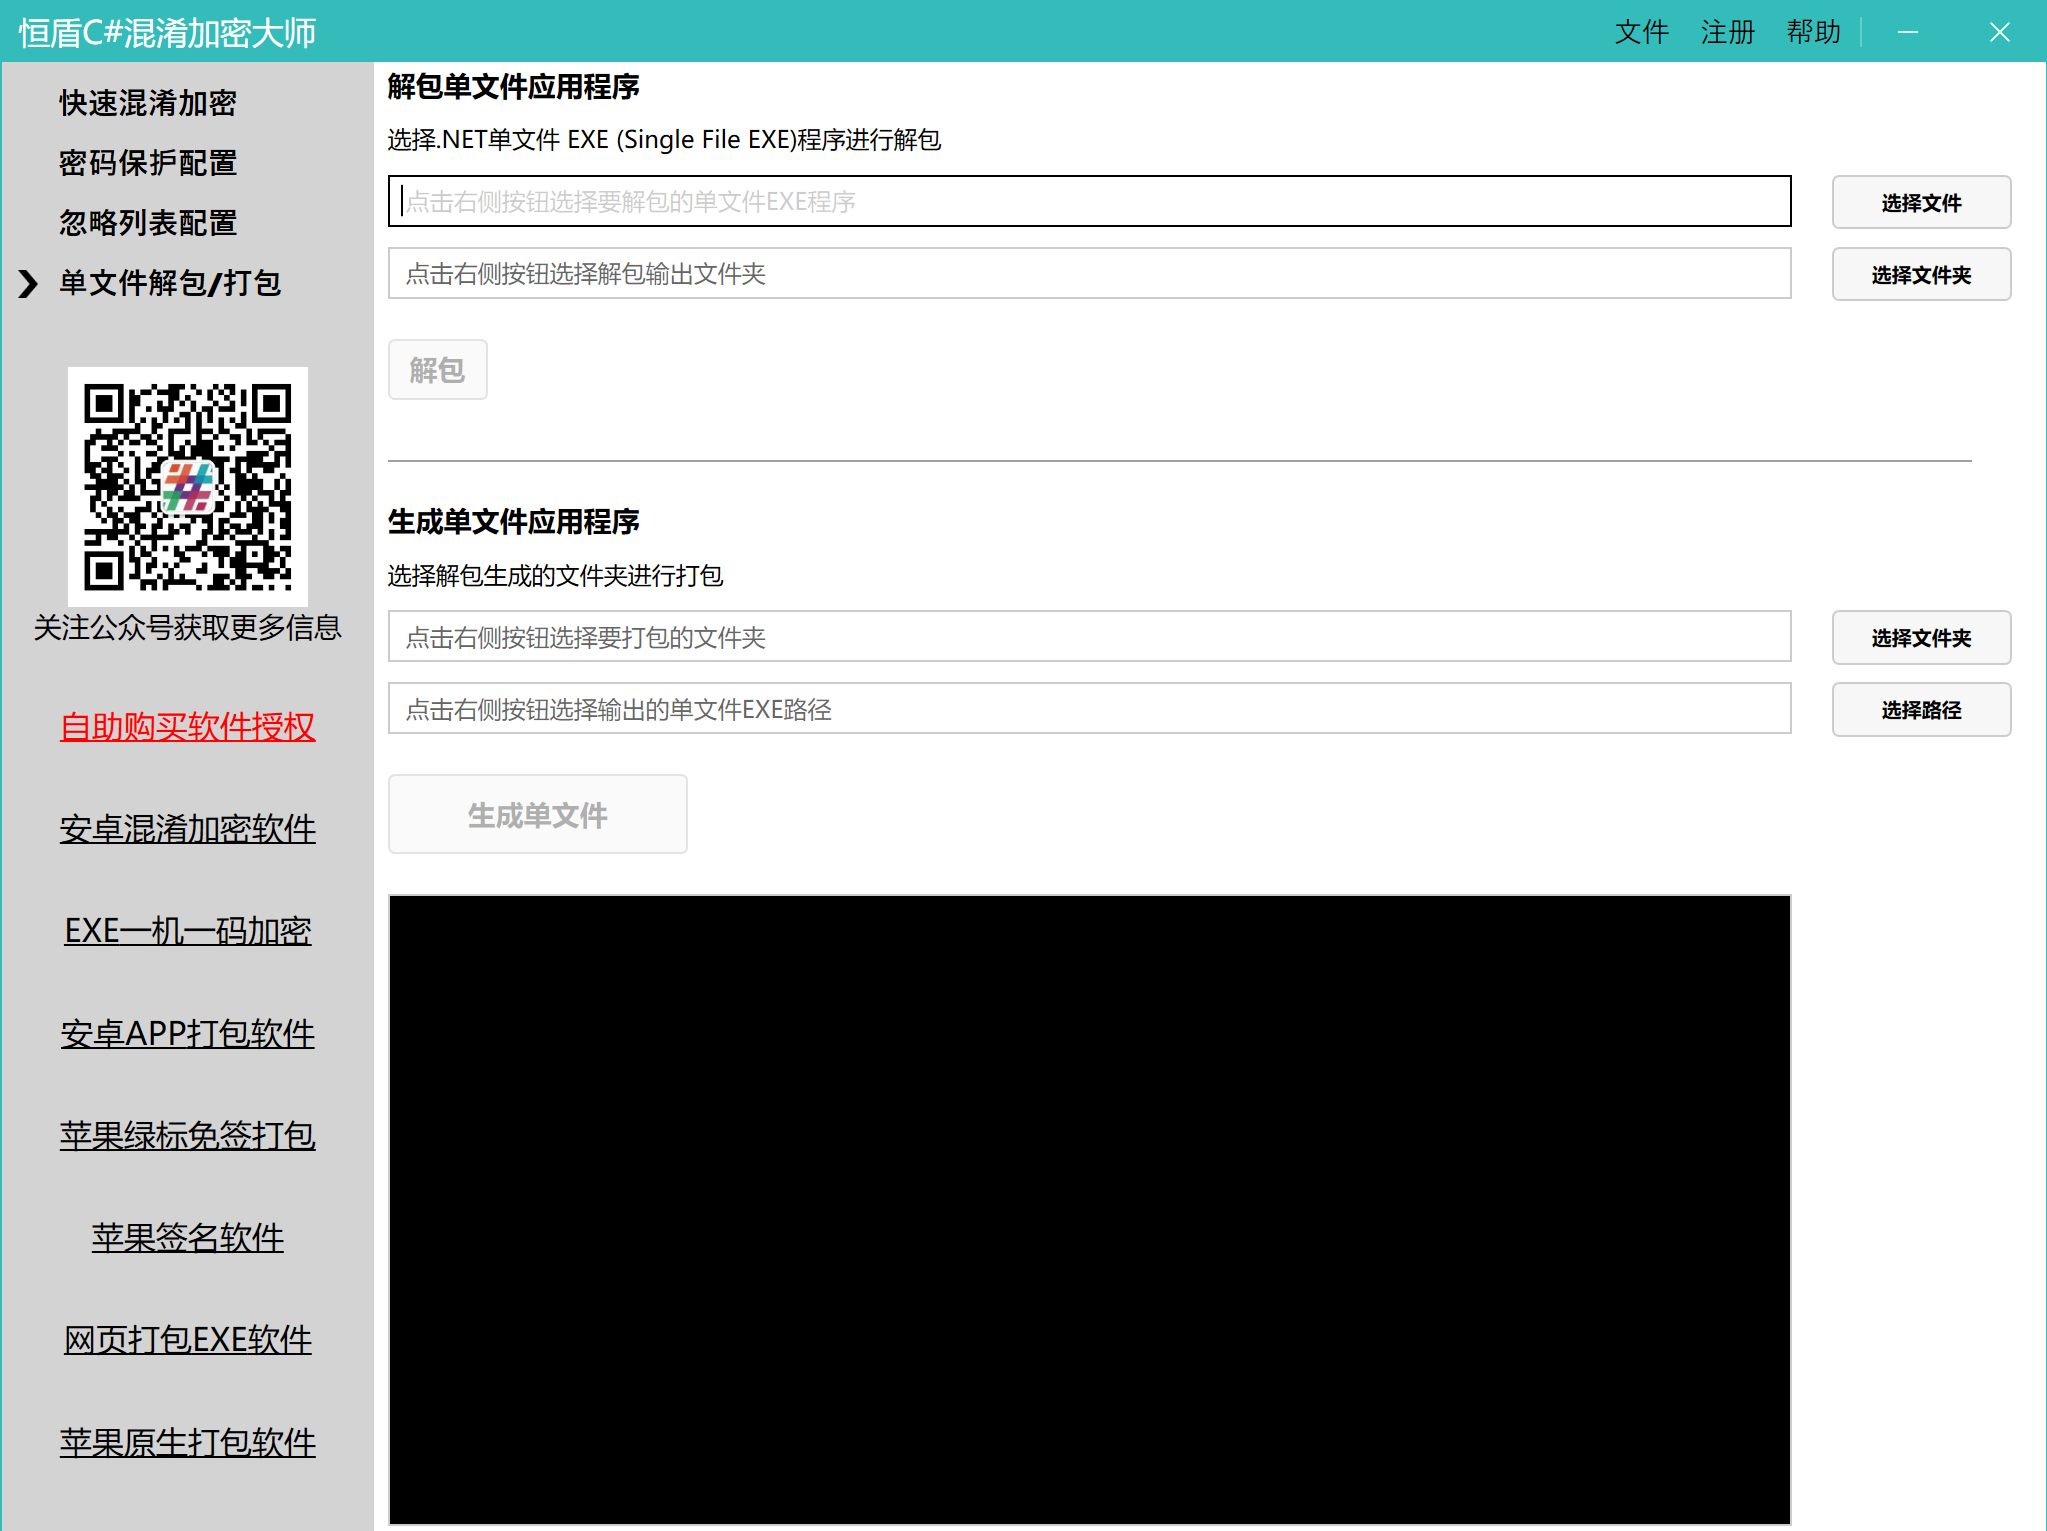Open the 自助购买软件授权 link
Screen dimensions: 2047x1531
pos(187,727)
